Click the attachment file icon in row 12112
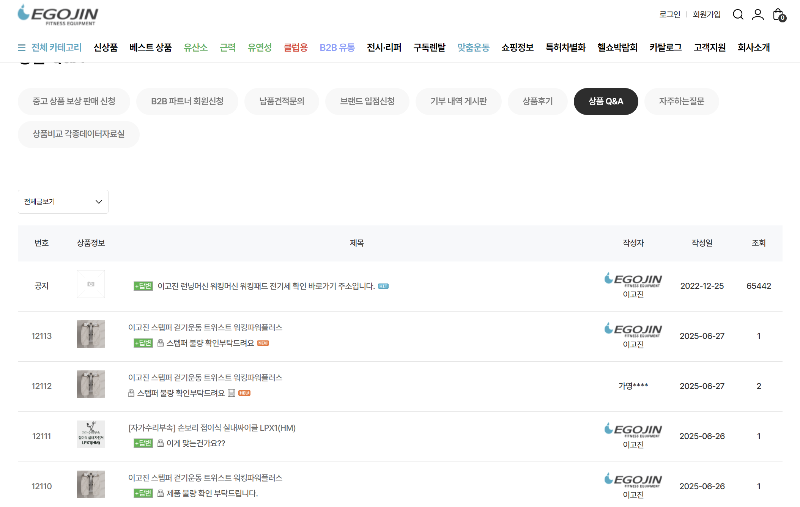800x507 pixels. coord(231,393)
